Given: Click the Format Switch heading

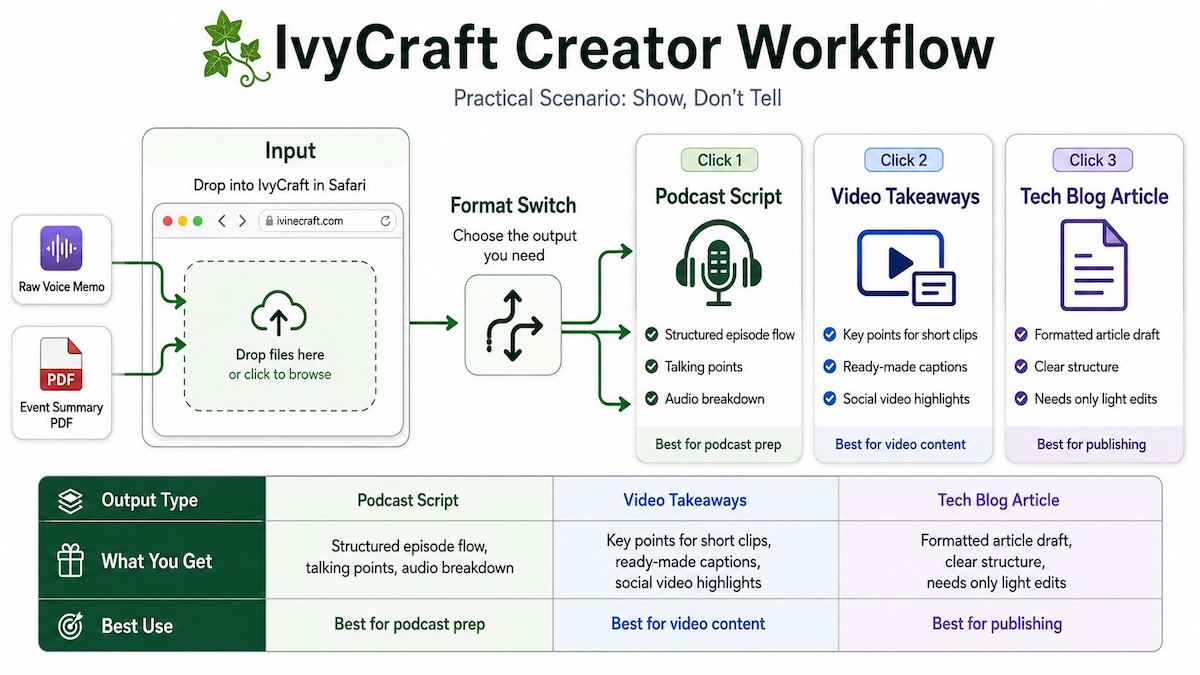Looking at the screenshot, I should coord(513,205).
